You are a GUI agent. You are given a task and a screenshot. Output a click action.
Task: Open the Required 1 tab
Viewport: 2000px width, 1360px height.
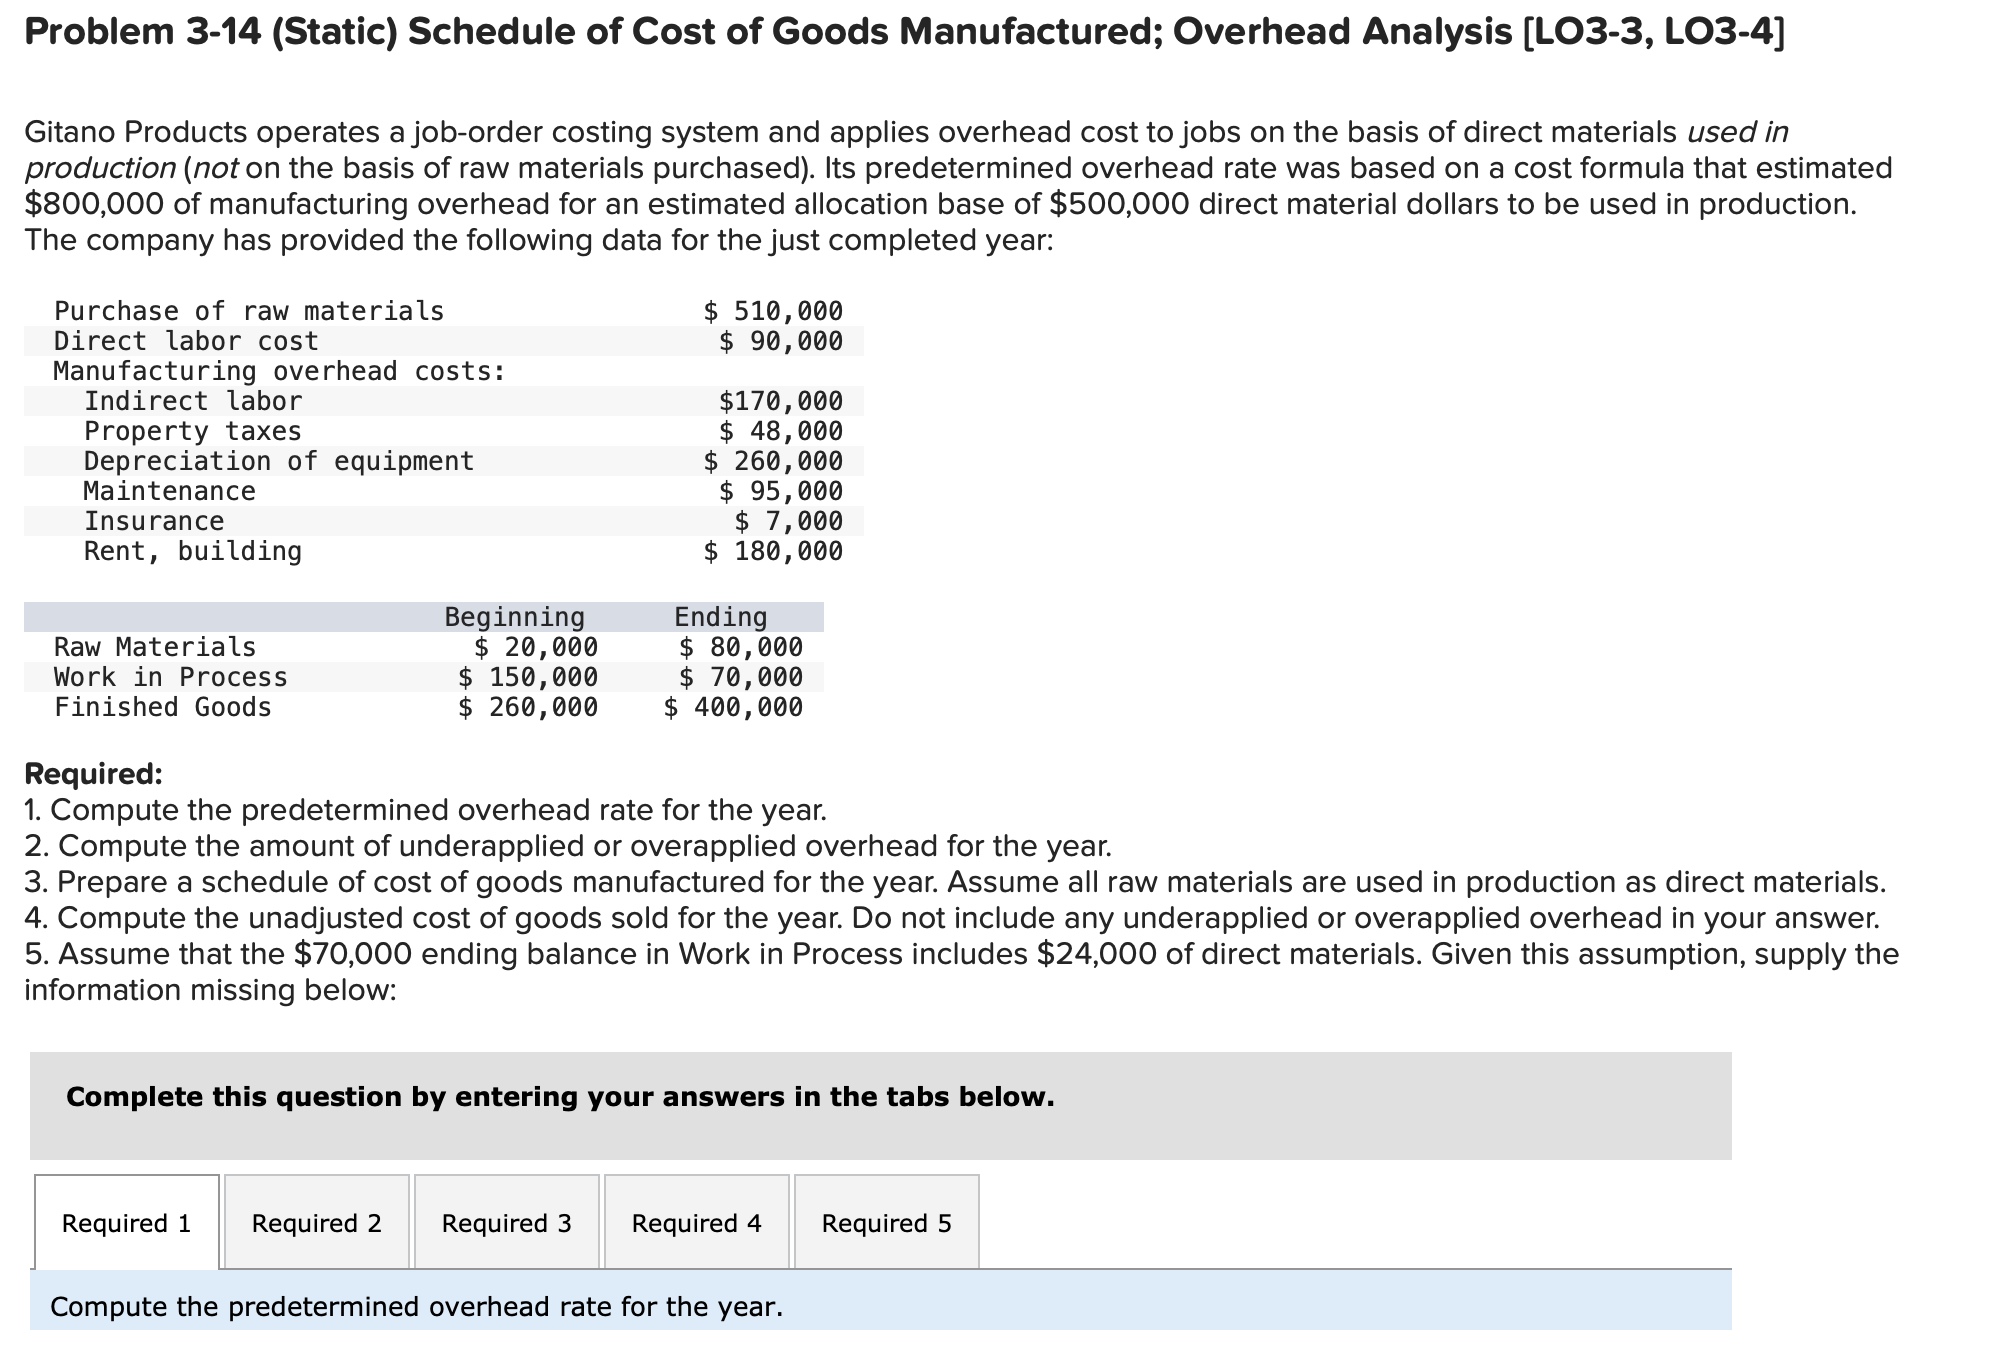point(127,1222)
